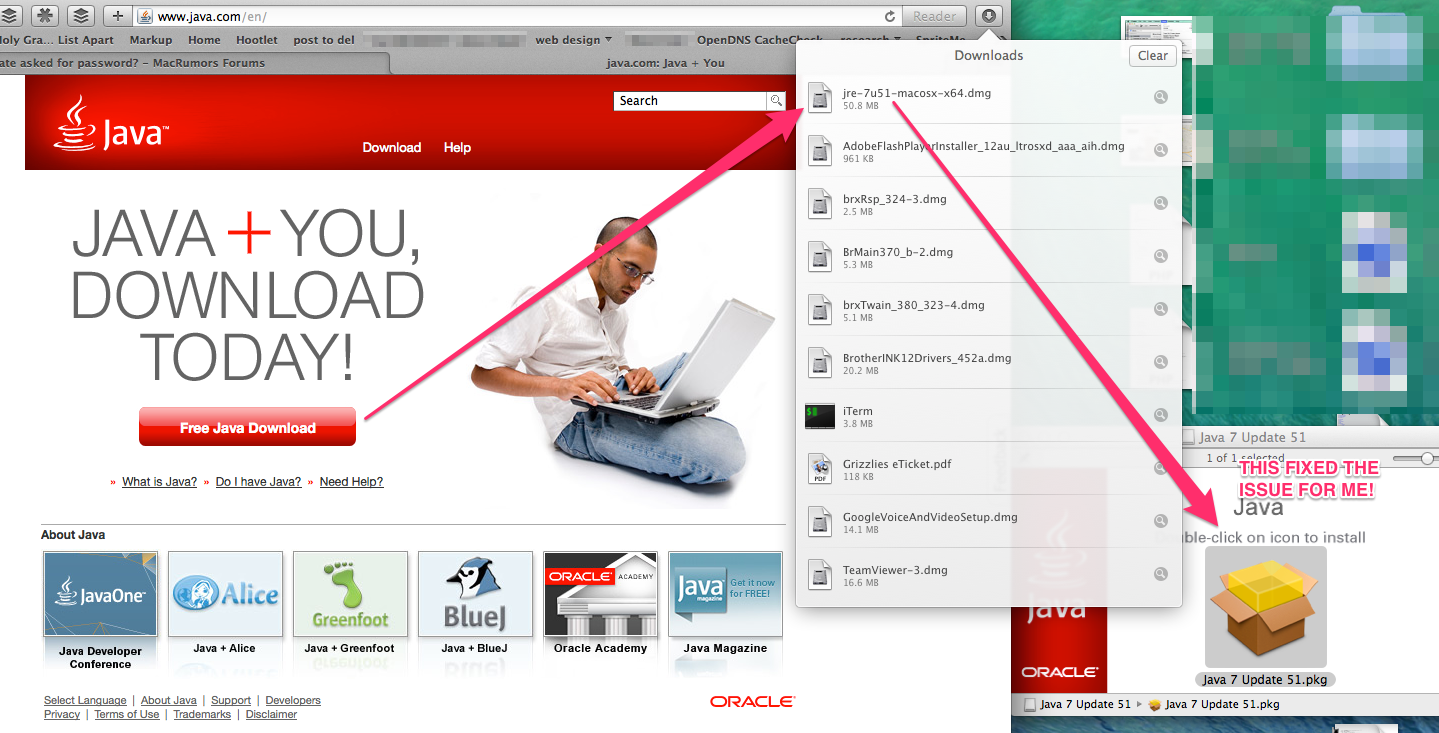Click the BrotherINK12Drivers_452a.dmg file name
The height and width of the screenshot is (733, 1439).
(x=927, y=358)
